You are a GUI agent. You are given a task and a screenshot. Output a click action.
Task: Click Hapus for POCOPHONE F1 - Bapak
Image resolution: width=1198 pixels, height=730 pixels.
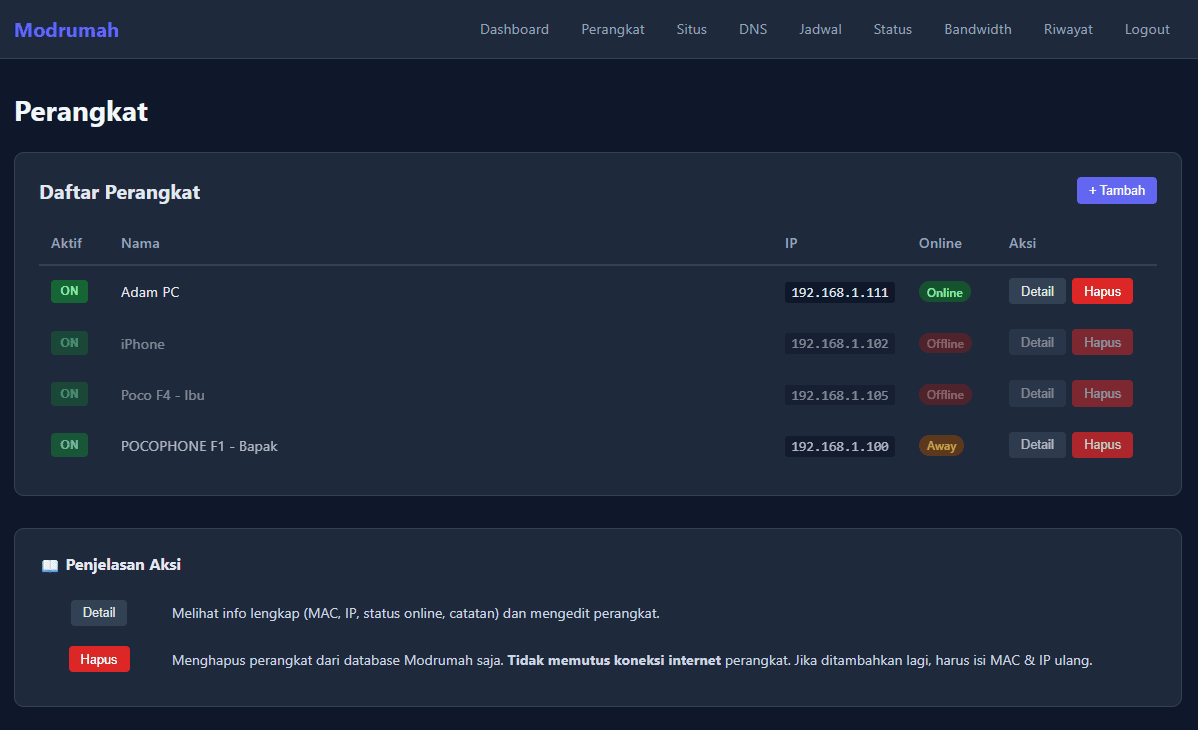tap(1102, 445)
